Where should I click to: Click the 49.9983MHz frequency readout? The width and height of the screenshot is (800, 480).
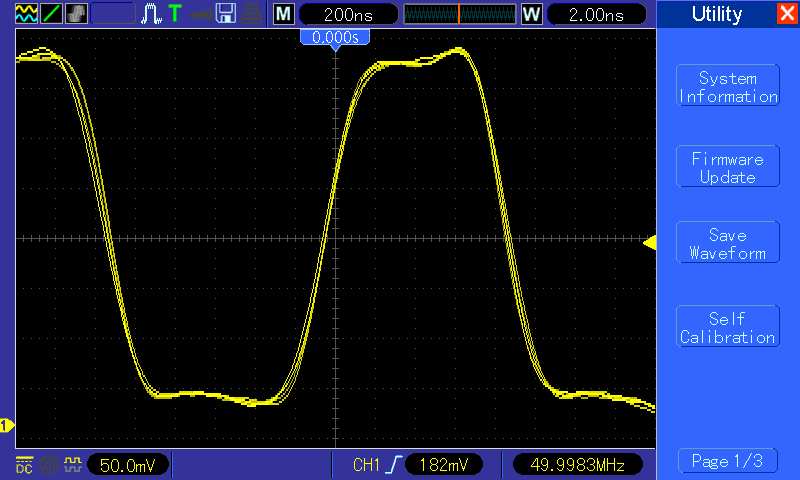point(577,465)
